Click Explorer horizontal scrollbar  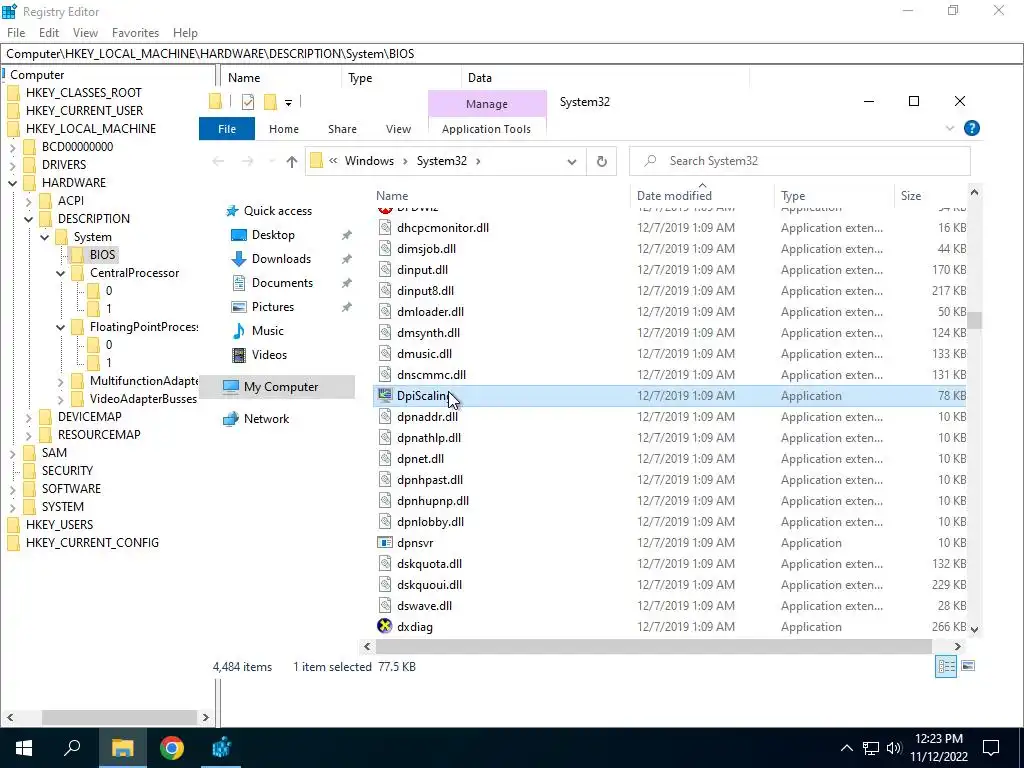(x=654, y=647)
